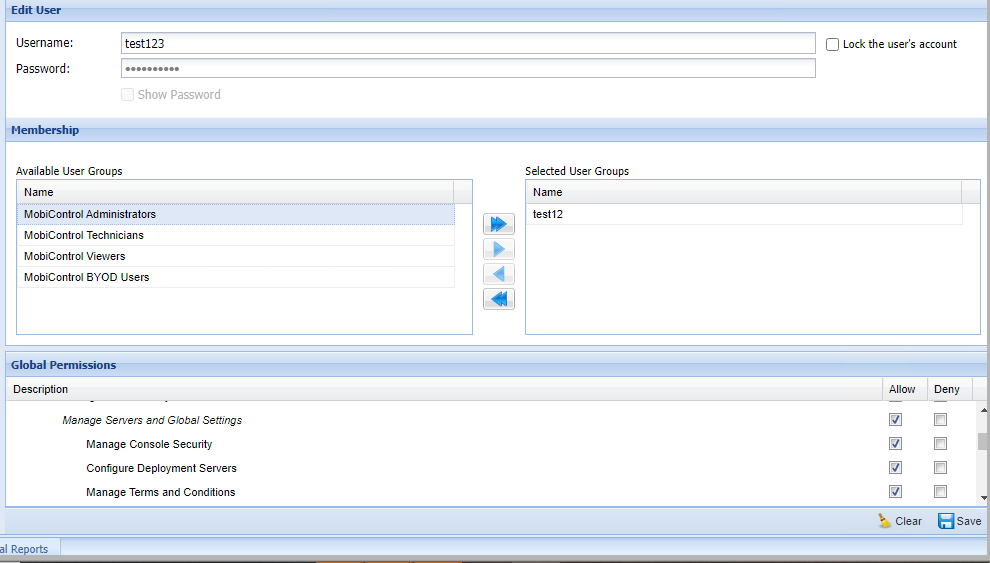This screenshot has height=563, width=990.
Task: Enable Lock the user's account checkbox
Action: 833,44
